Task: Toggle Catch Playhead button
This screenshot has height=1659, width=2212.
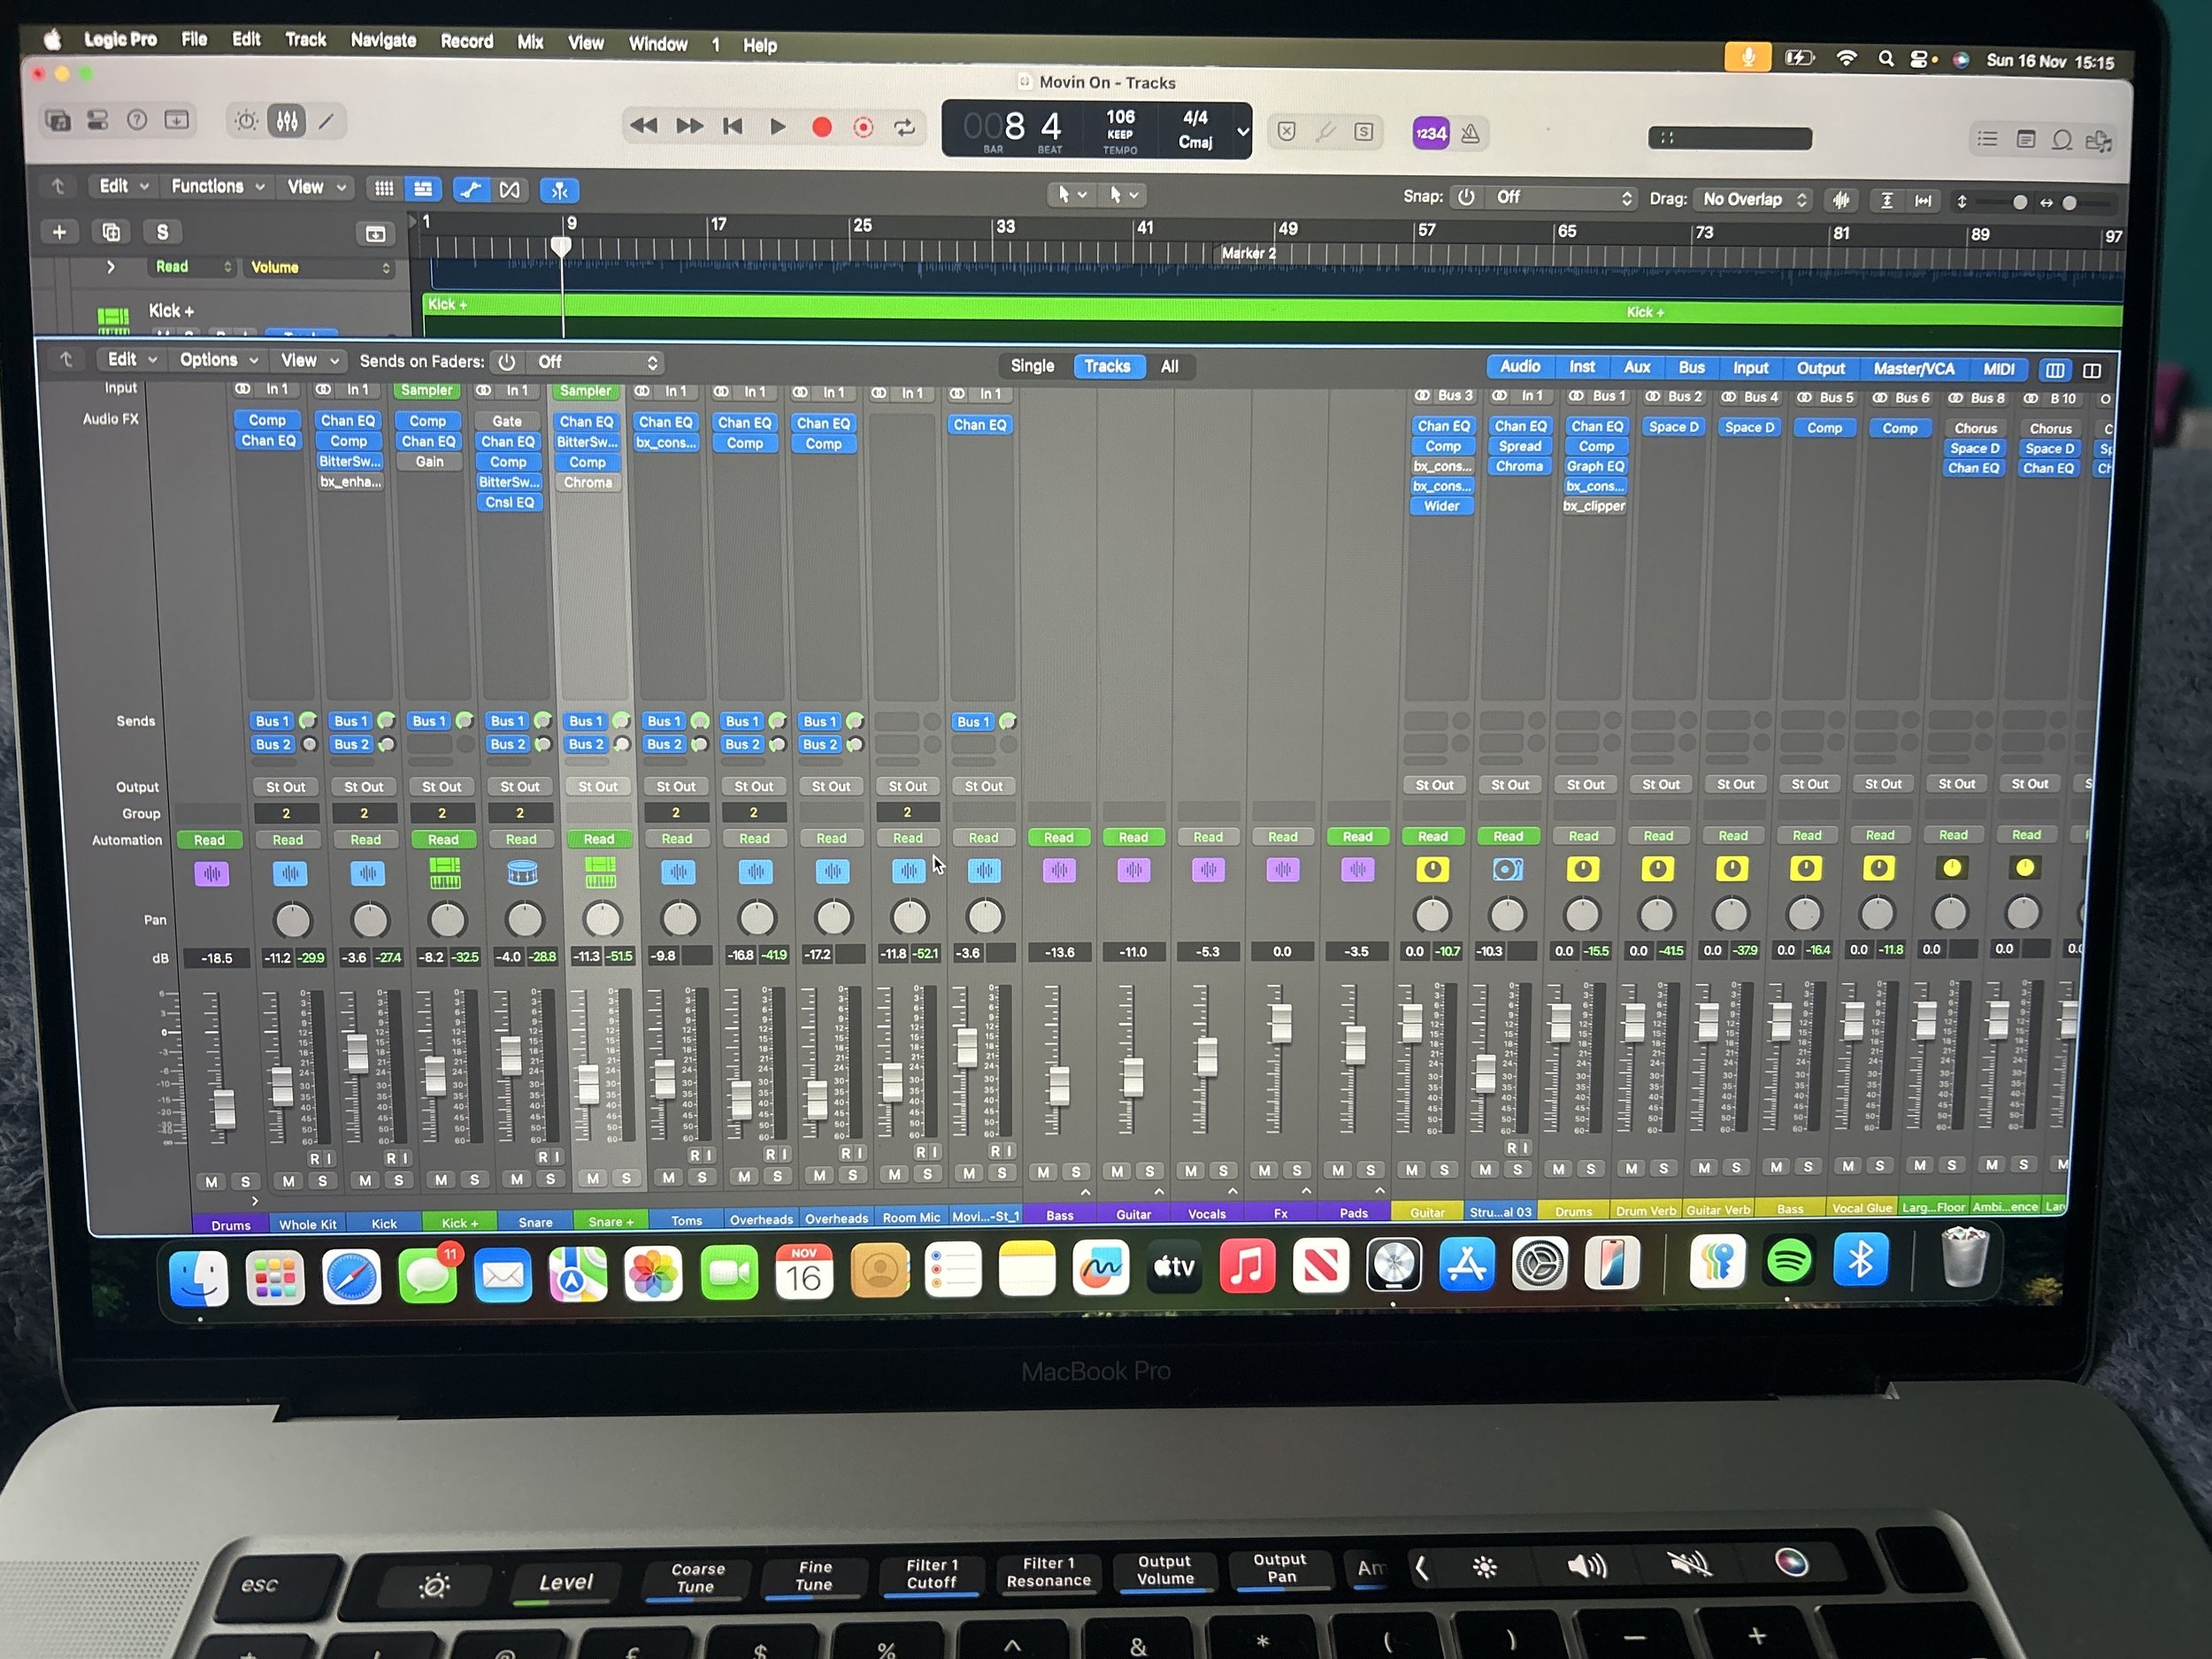Action: (560, 190)
